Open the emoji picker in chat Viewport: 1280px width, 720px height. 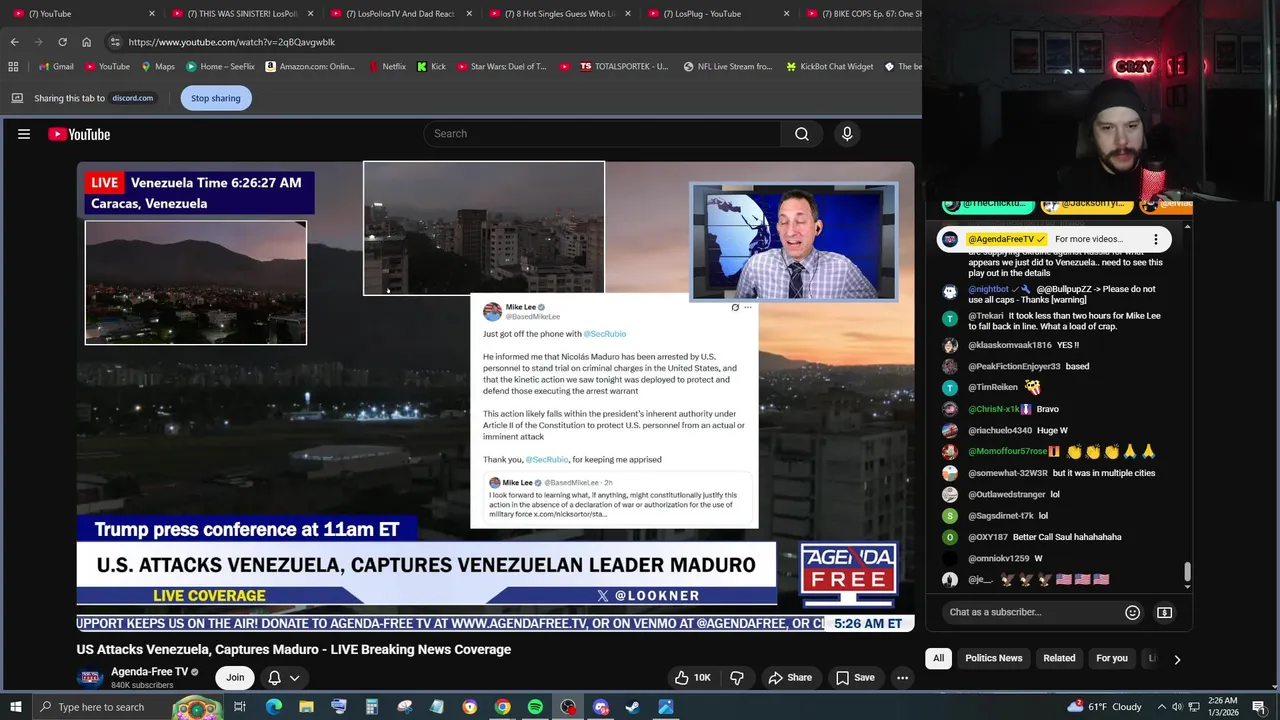[1132, 612]
